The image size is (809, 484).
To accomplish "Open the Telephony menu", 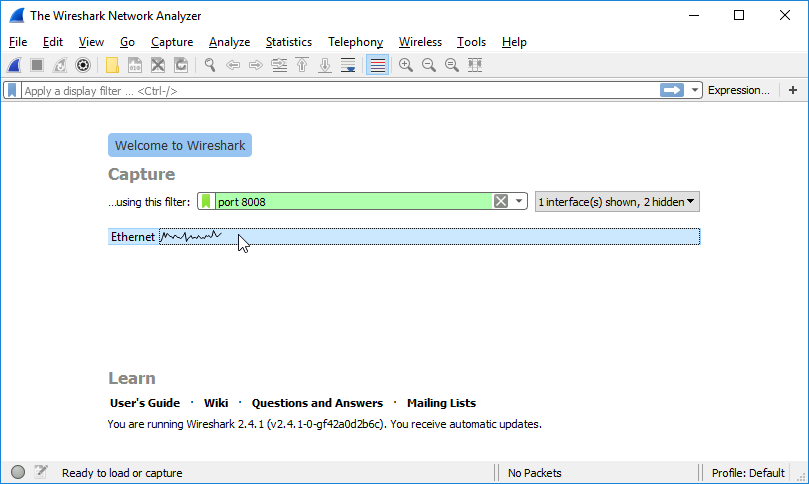I will (x=355, y=42).
